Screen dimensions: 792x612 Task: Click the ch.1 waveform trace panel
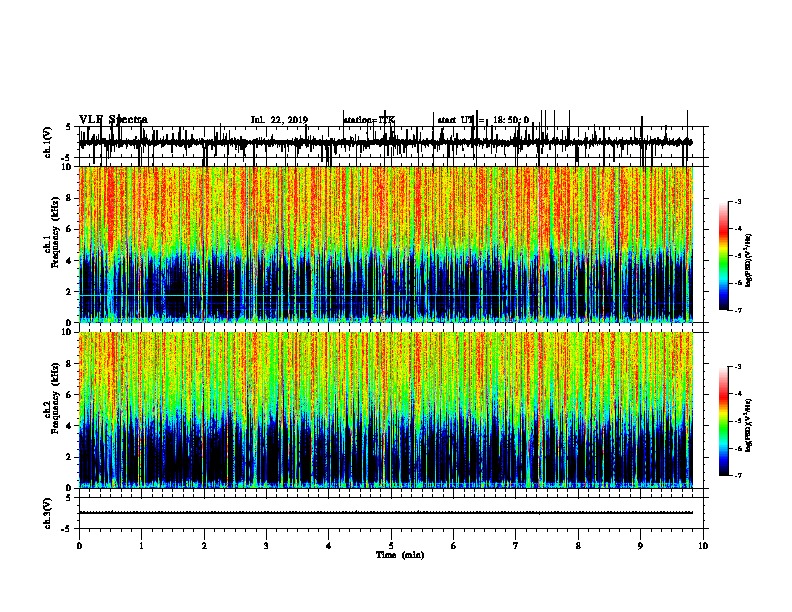[x=391, y=142]
